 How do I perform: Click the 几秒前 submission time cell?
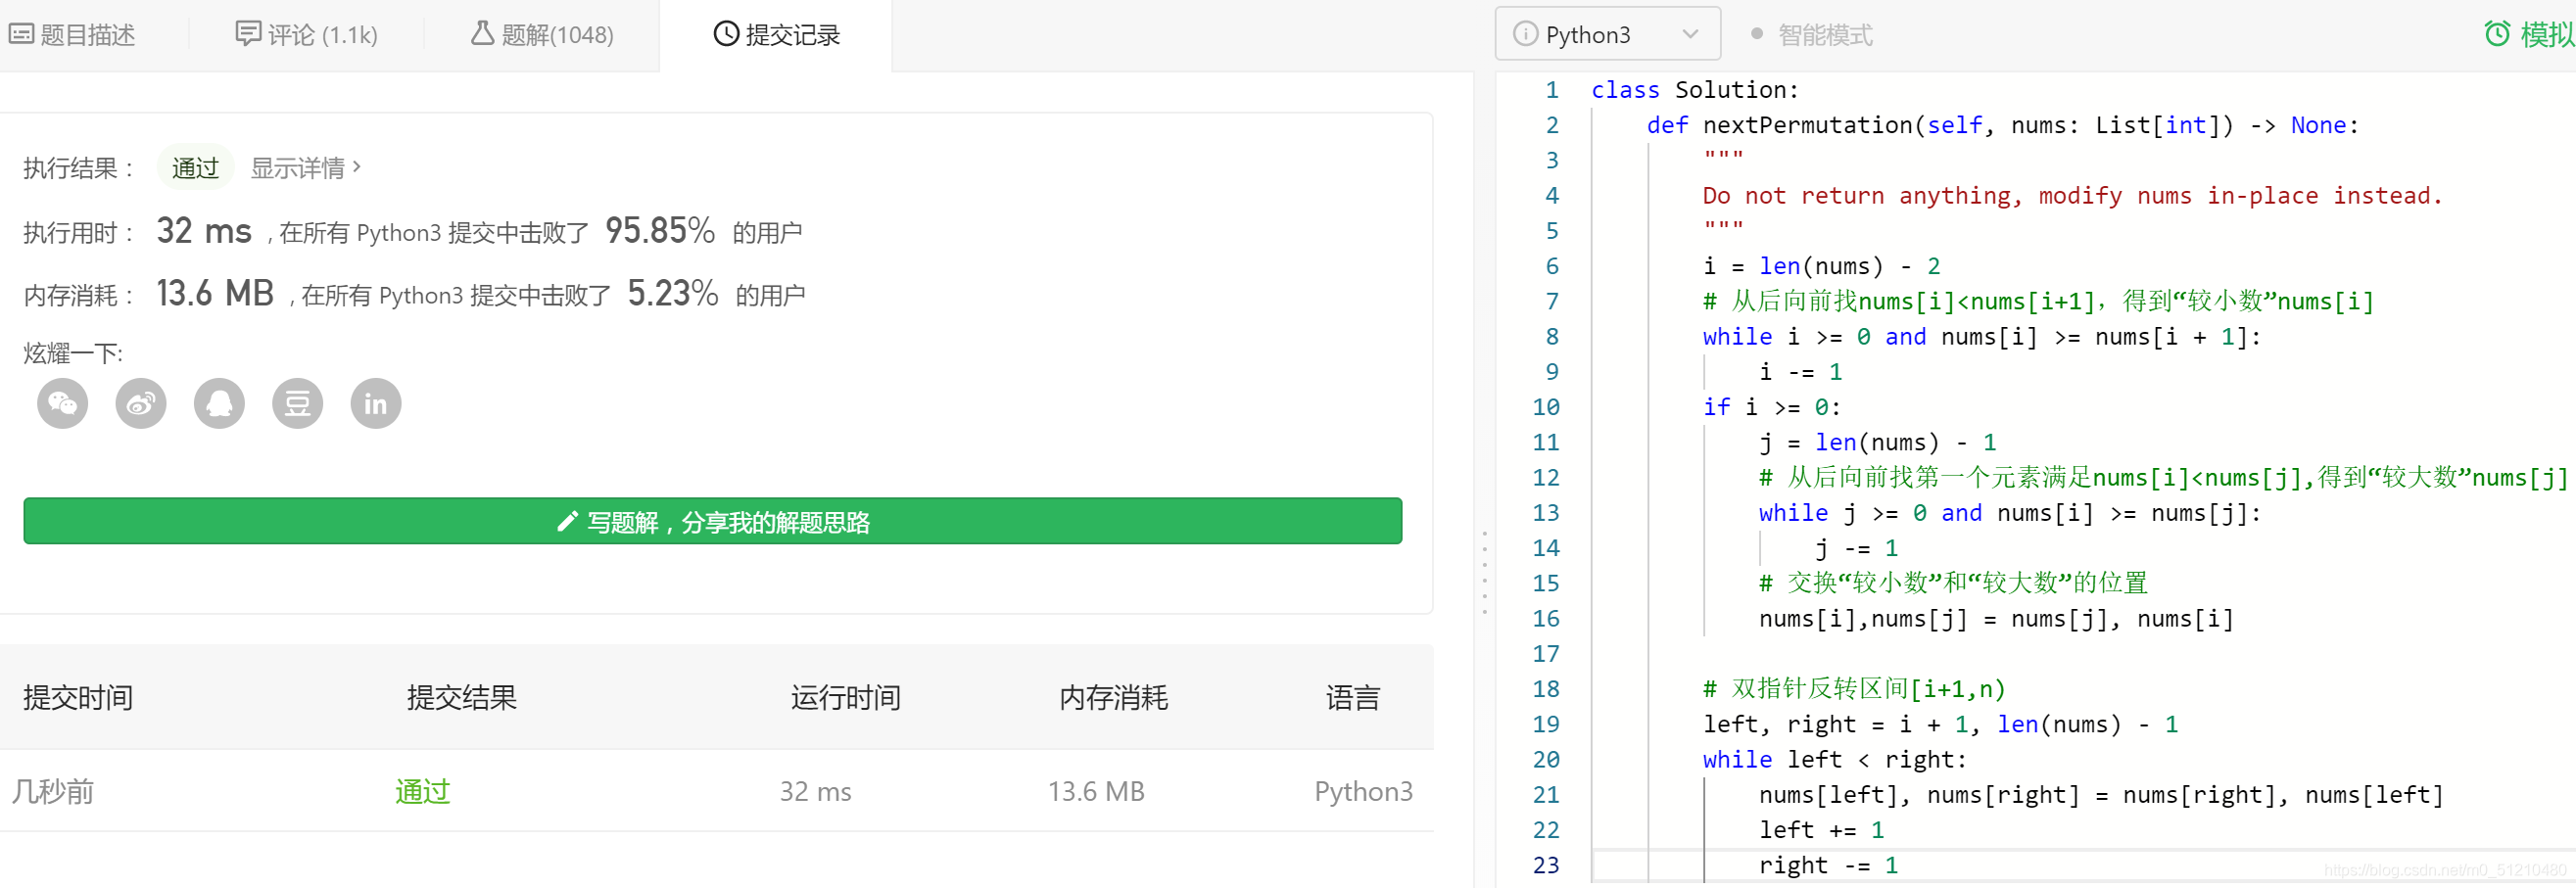[52, 791]
